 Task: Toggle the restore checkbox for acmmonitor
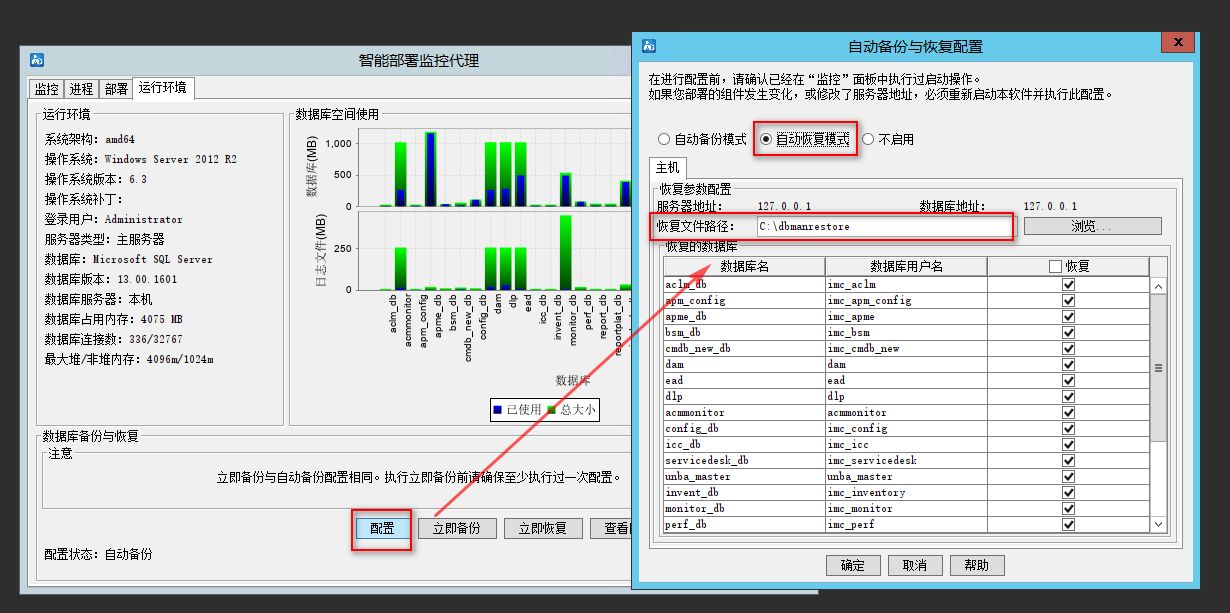(x=1068, y=413)
